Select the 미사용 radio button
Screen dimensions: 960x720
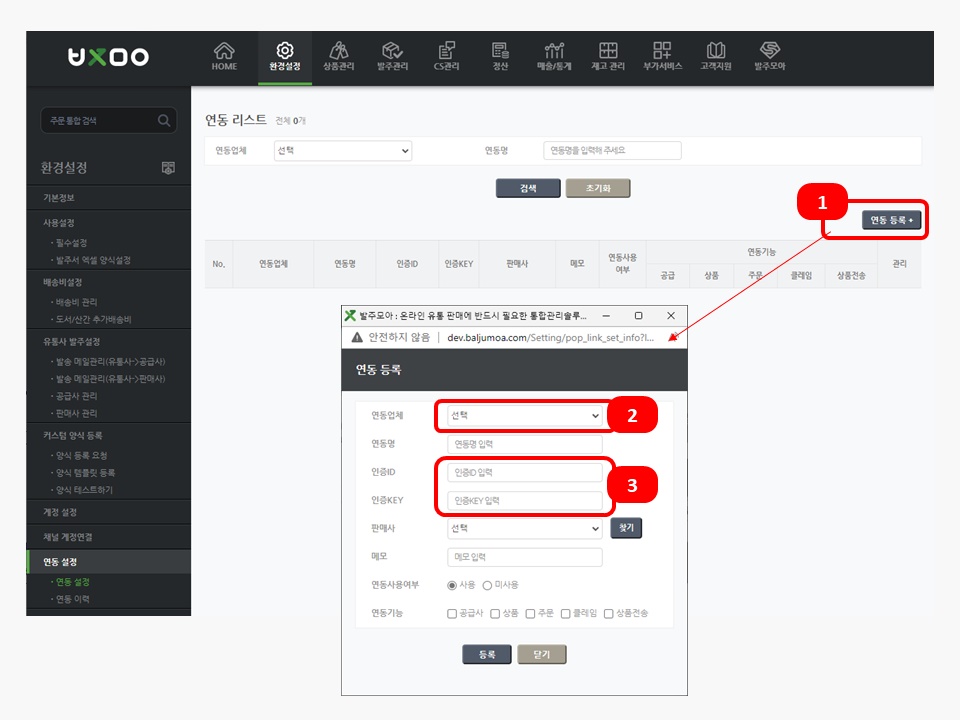pyautogui.click(x=488, y=585)
